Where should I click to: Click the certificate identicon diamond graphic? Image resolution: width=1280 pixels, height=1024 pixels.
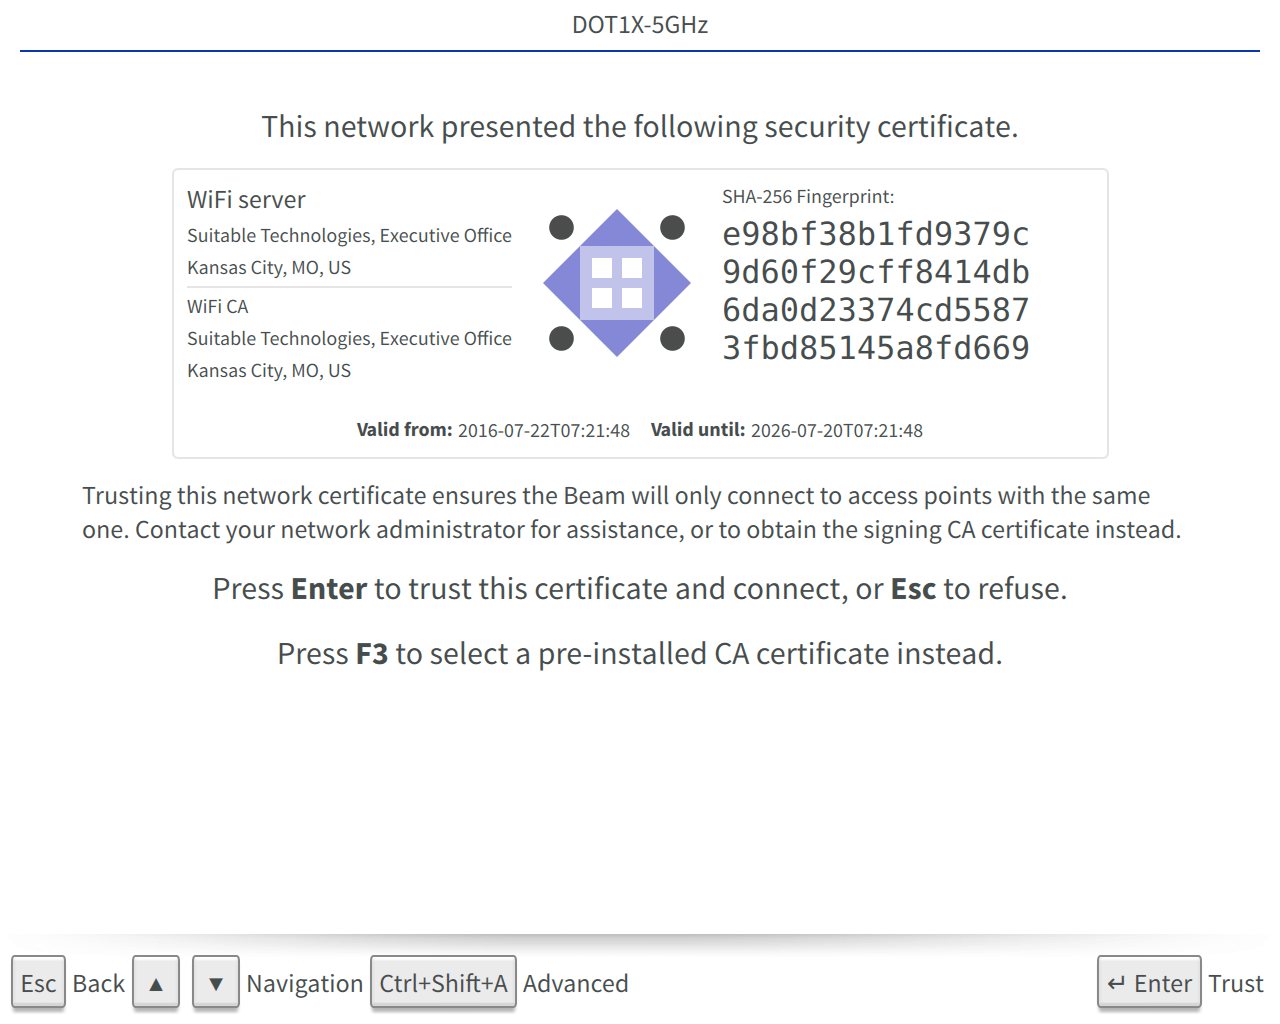click(x=617, y=283)
